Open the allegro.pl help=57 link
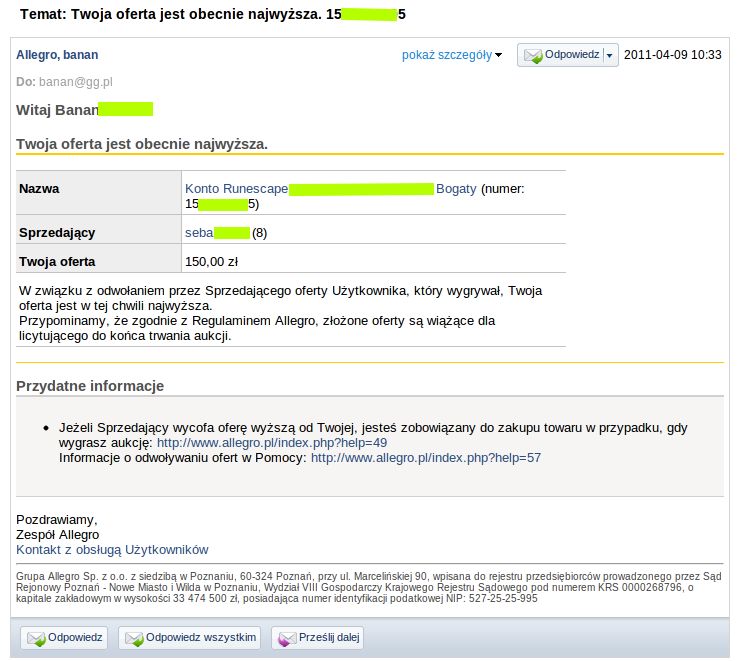The image size is (740, 661). tap(426, 458)
